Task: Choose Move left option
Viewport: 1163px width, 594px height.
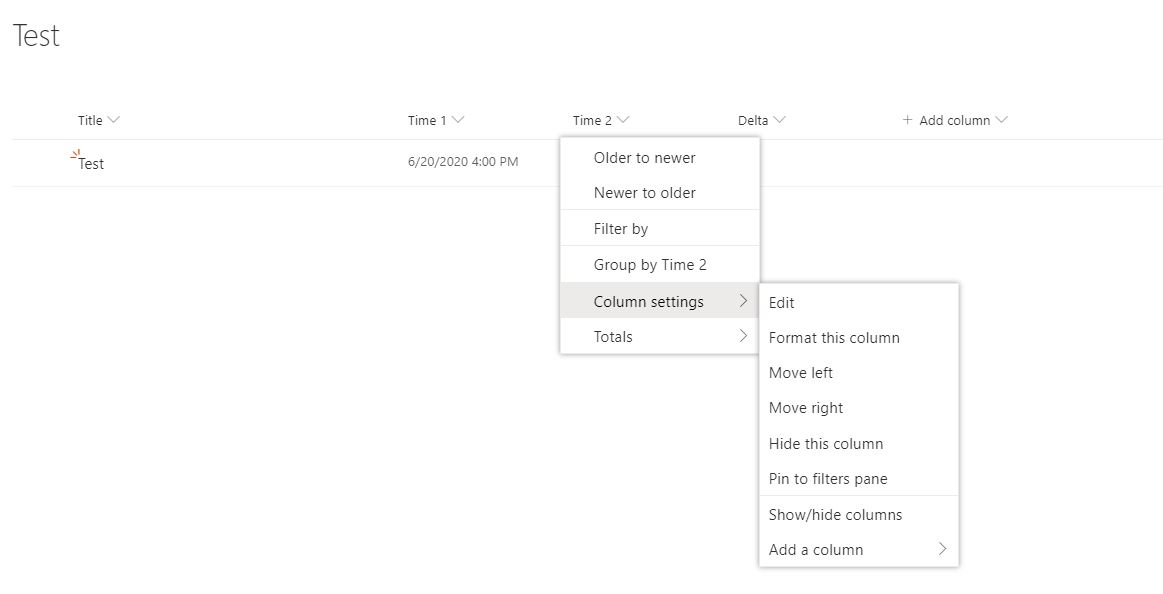Action: tap(800, 373)
